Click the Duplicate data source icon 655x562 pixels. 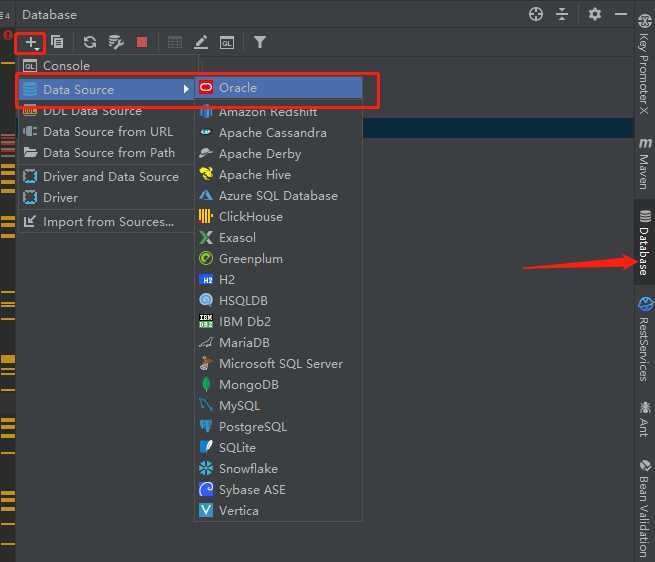(x=57, y=42)
